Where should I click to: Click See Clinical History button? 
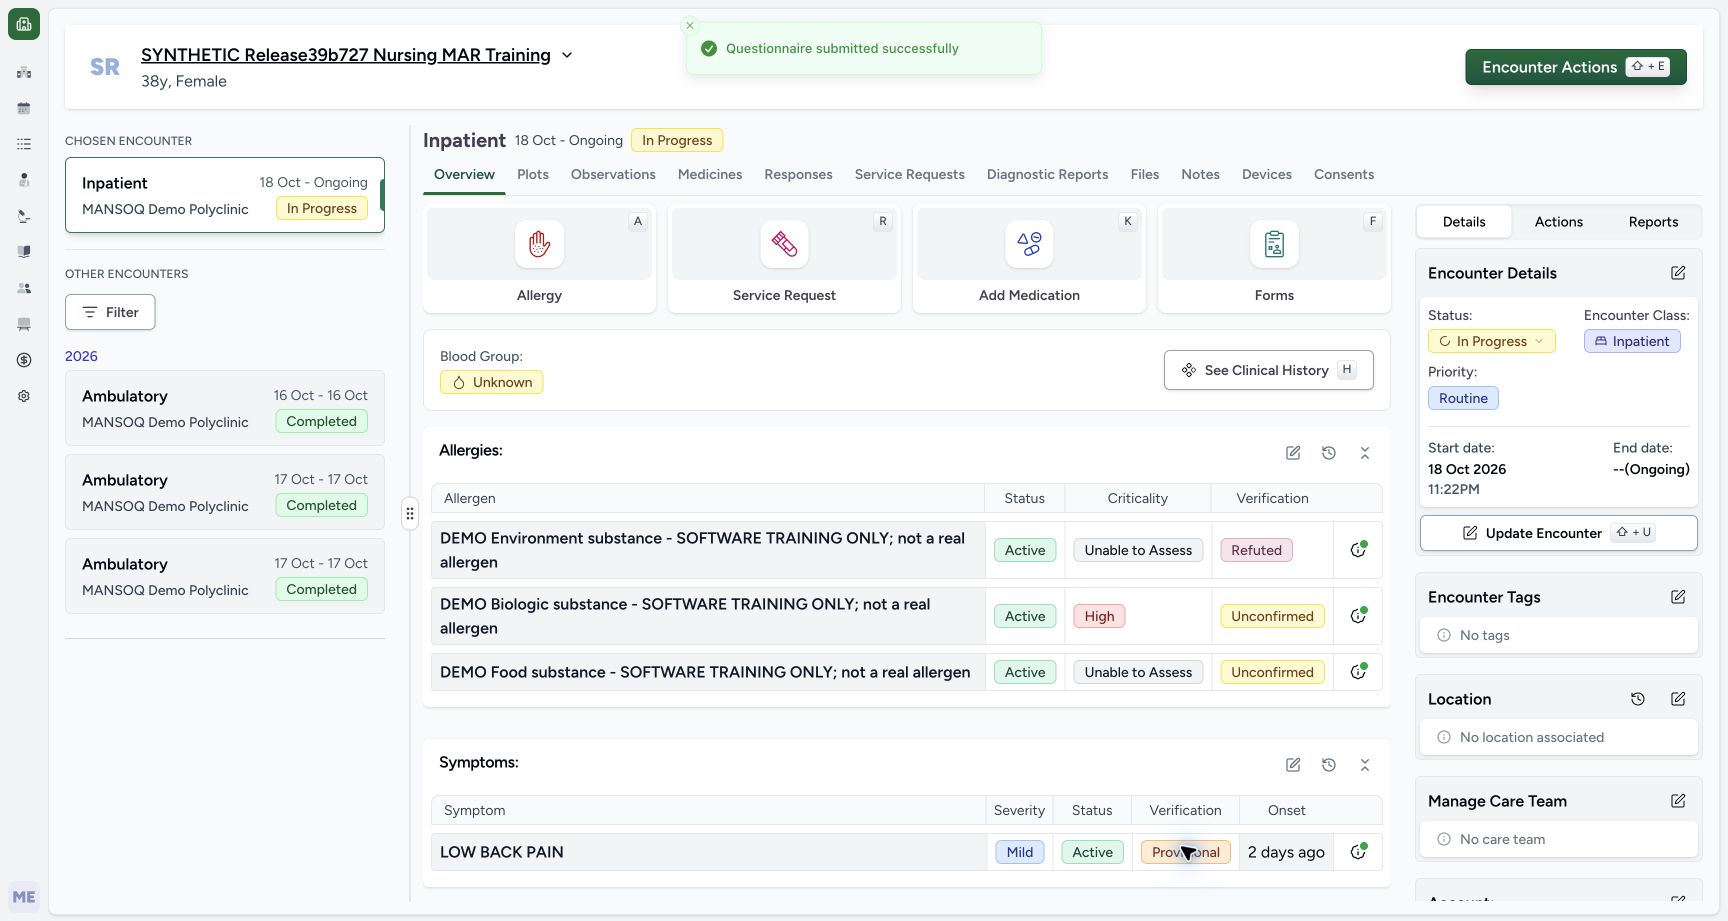1268,370
